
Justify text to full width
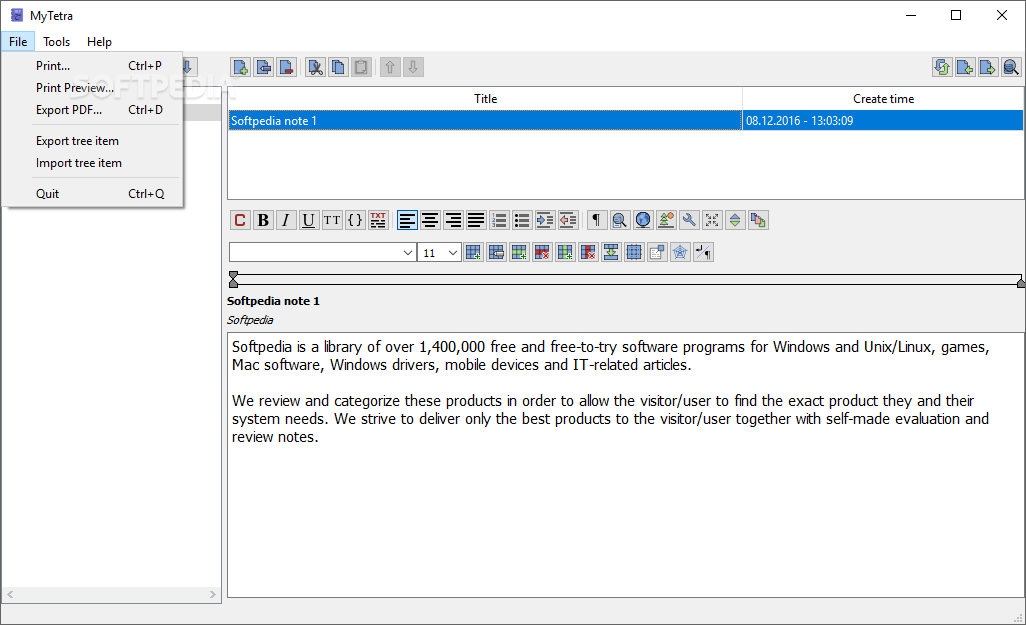[476, 220]
